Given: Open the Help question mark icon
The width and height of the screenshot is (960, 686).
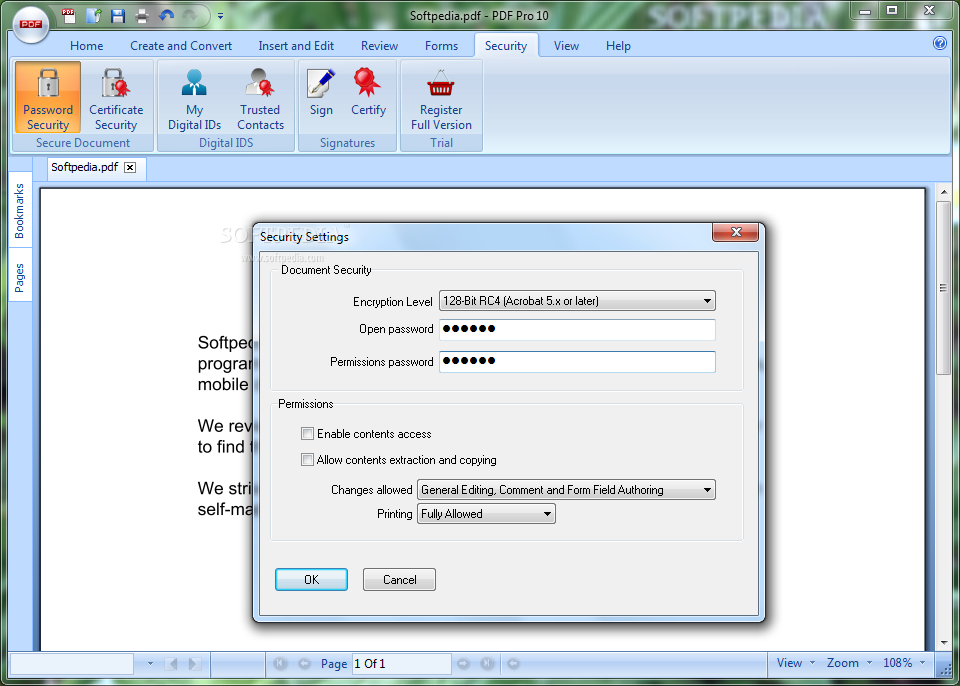Looking at the screenshot, I should pos(940,43).
